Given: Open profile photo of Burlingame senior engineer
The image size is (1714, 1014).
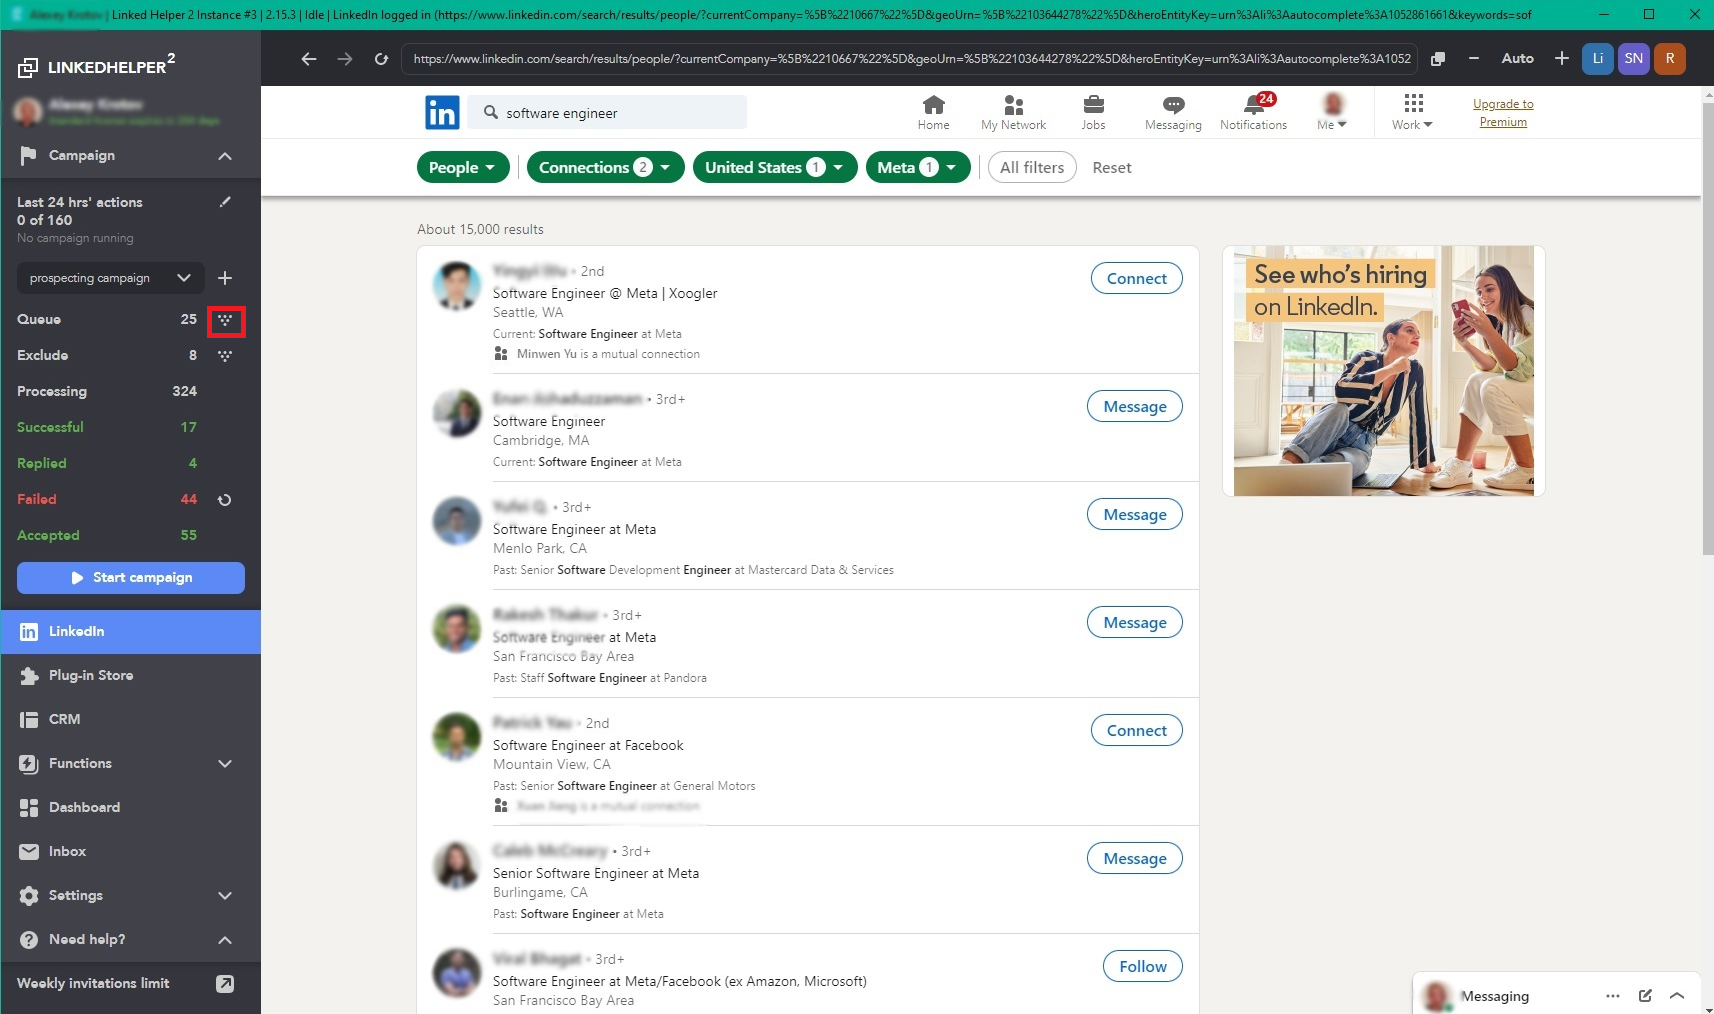Looking at the screenshot, I should point(457,866).
